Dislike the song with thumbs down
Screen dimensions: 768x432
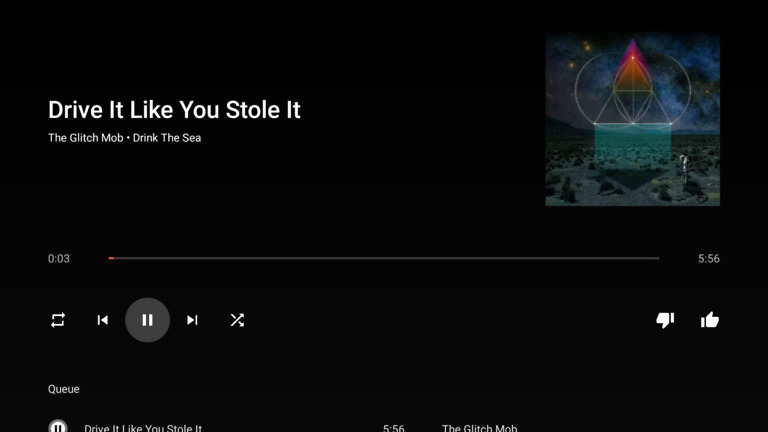(665, 320)
